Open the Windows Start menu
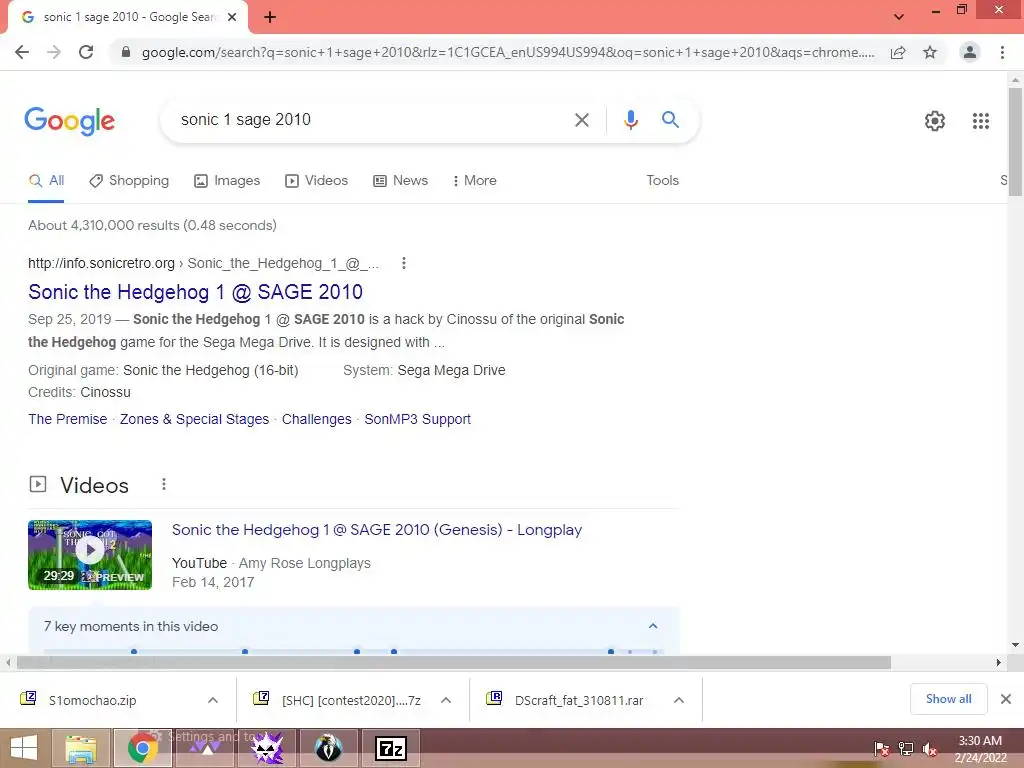Image resolution: width=1024 pixels, height=768 pixels. pos(24,748)
